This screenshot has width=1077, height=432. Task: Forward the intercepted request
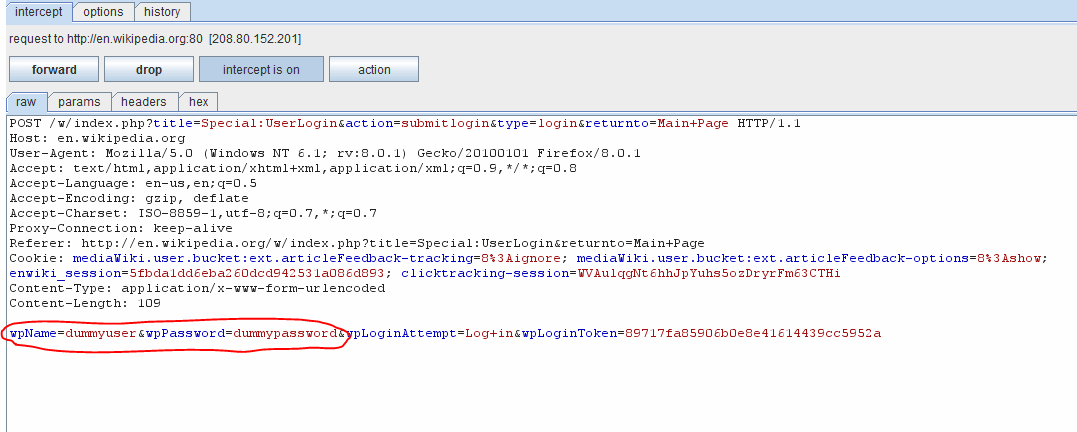(x=54, y=69)
